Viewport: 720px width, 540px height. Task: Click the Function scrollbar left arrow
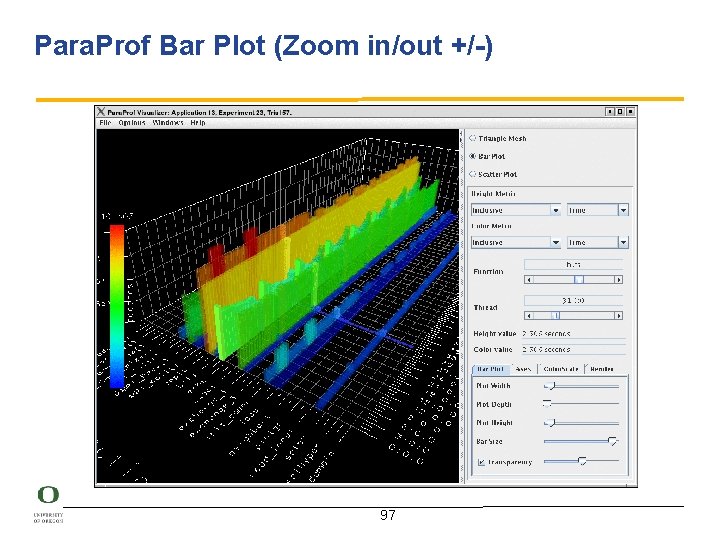(529, 280)
